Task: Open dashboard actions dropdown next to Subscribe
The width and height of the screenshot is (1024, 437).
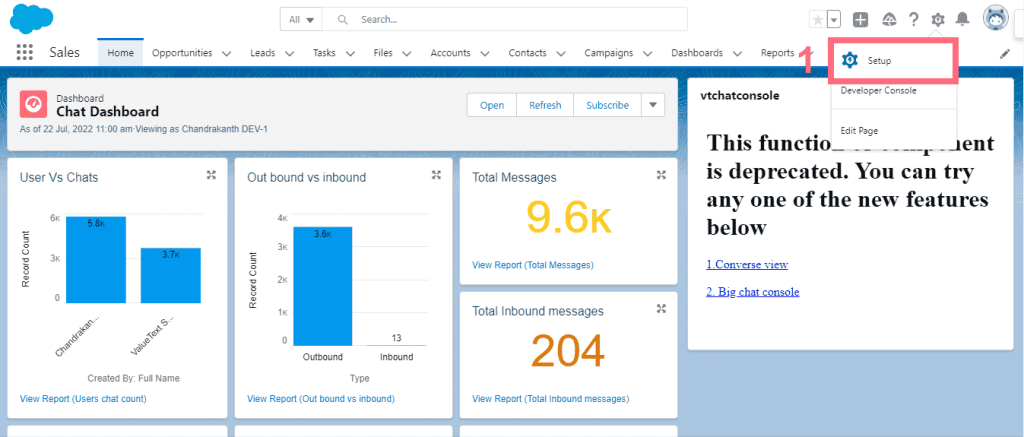Action: coord(652,105)
